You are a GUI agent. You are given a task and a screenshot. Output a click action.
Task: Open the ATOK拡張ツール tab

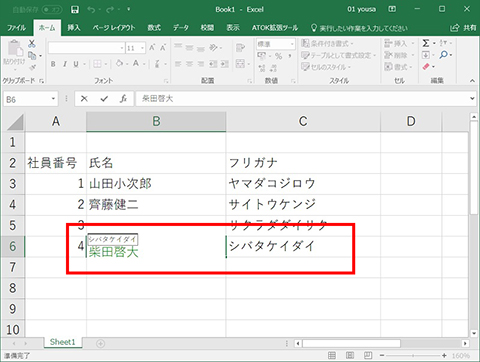pyautogui.click(x=275, y=28)
